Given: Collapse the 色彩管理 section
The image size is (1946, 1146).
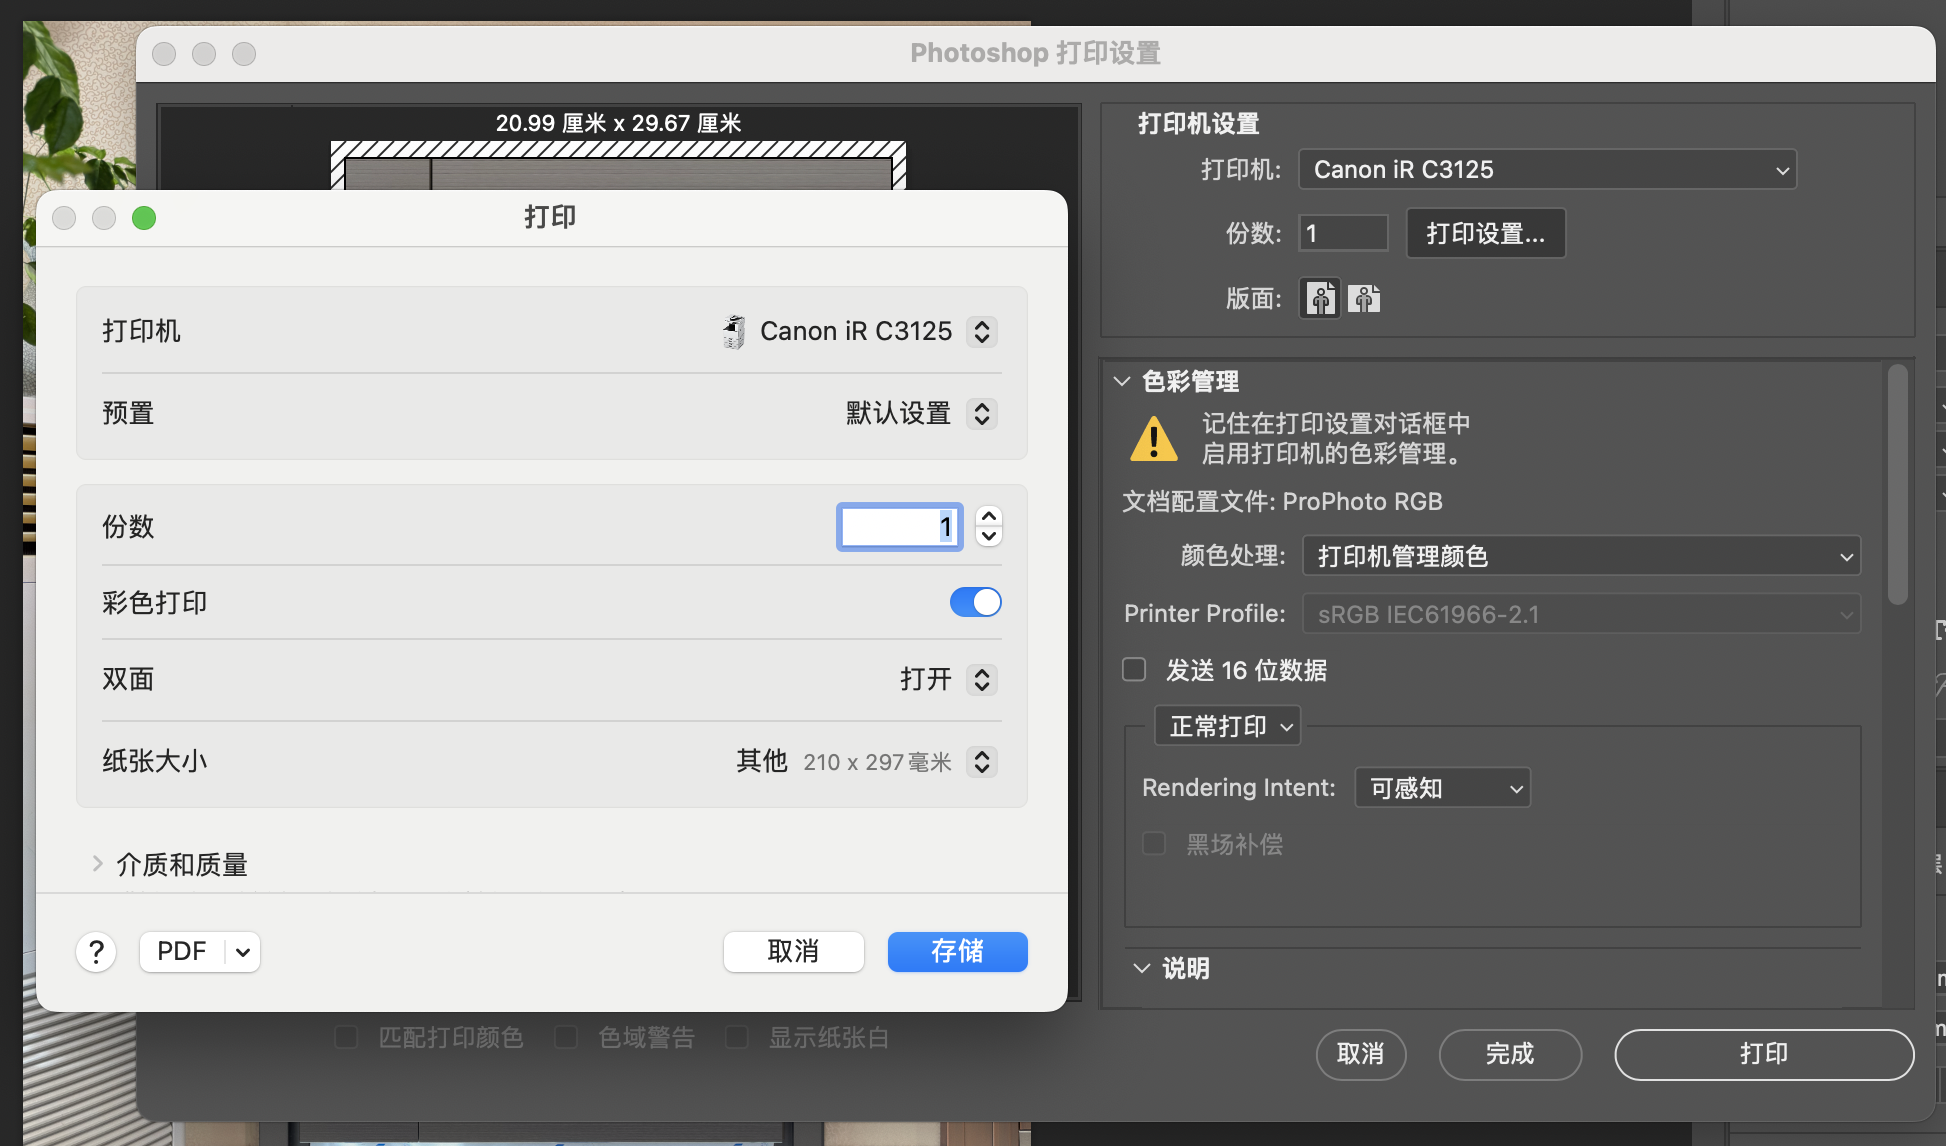Looking at the screenshot, I should pos(1122,381).
